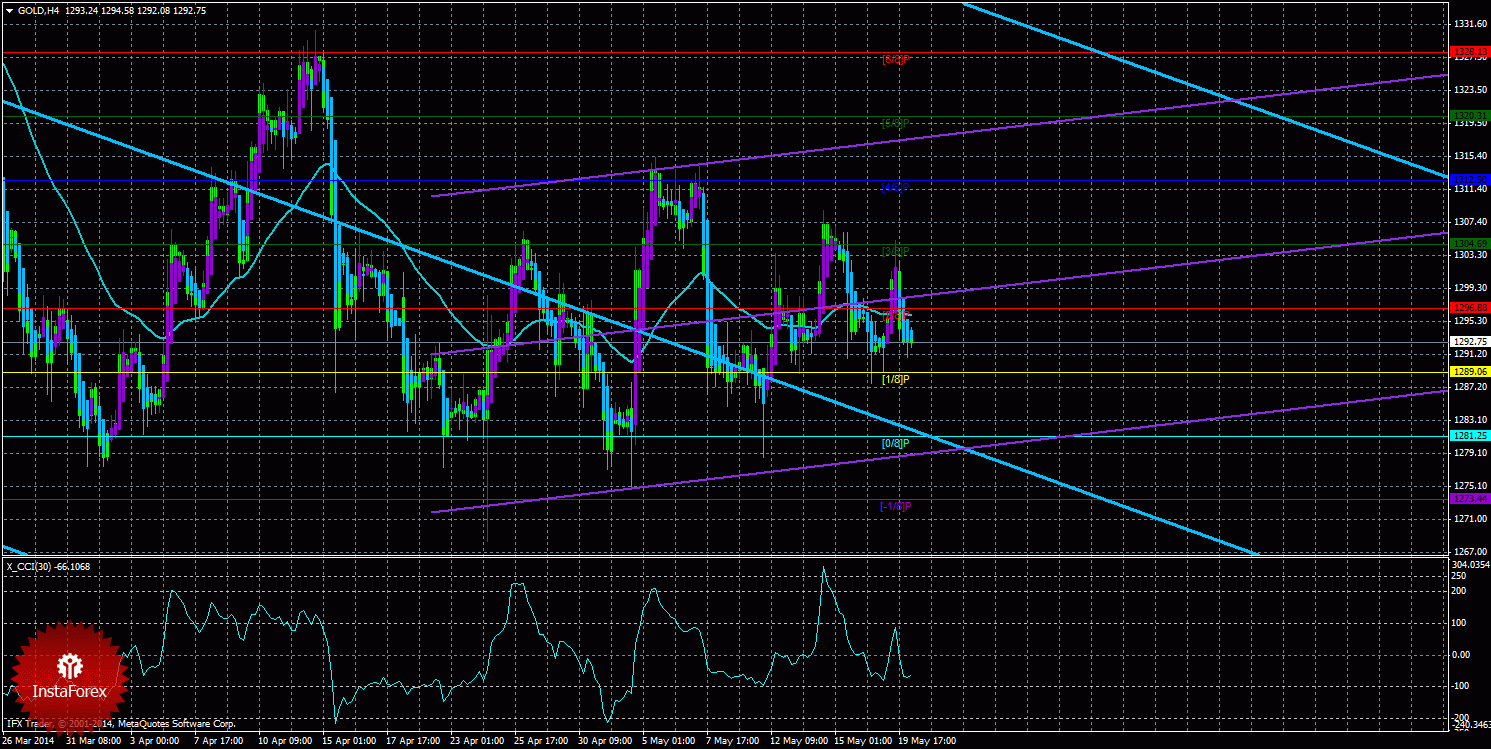The image size is (1491, 749).
Task: Click the 1287.20 price scale value
Action: [1469, 386]
